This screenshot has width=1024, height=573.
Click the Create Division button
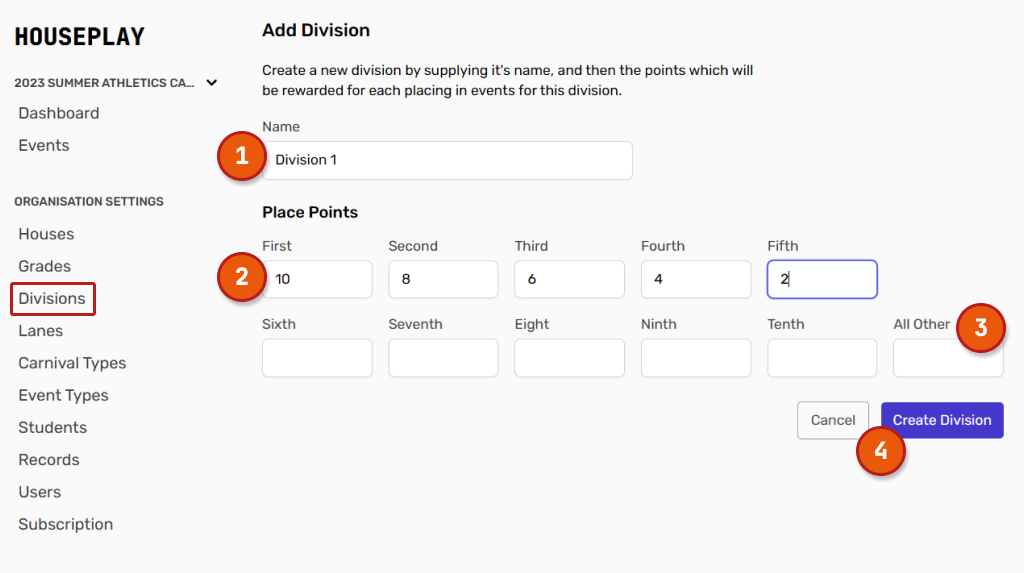[942, 420]
